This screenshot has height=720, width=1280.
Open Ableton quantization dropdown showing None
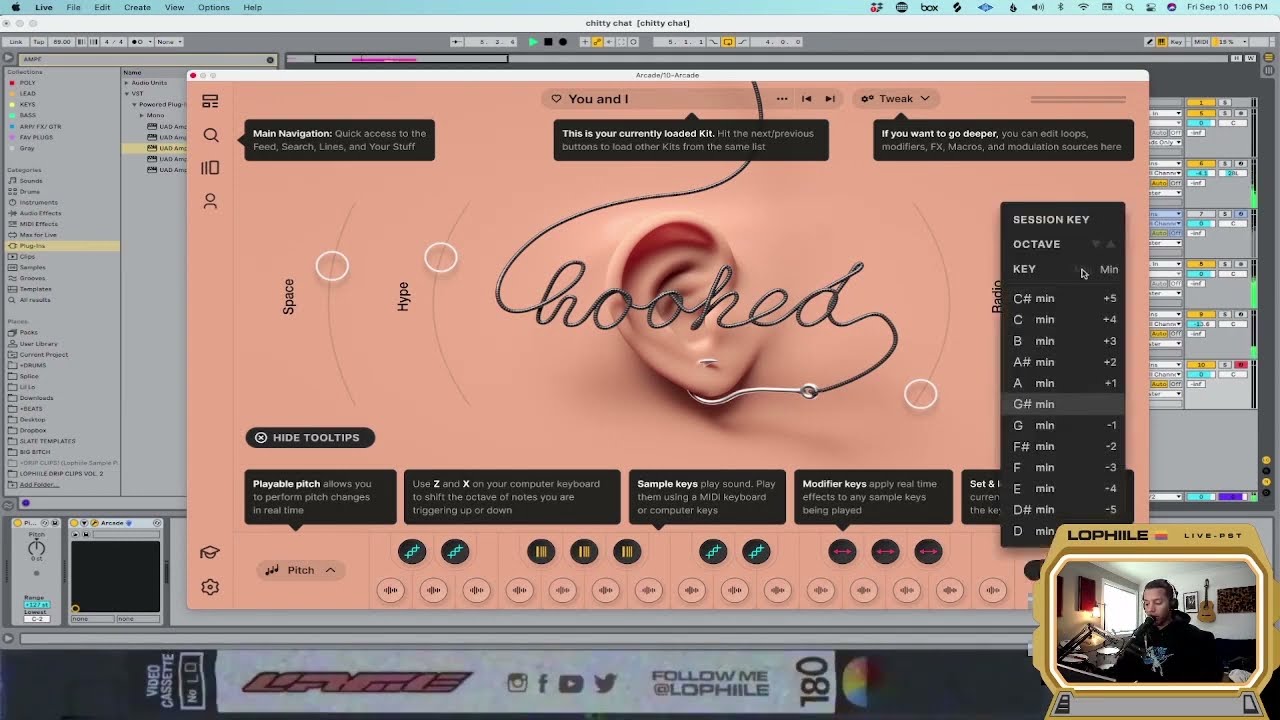coord(169,42)
